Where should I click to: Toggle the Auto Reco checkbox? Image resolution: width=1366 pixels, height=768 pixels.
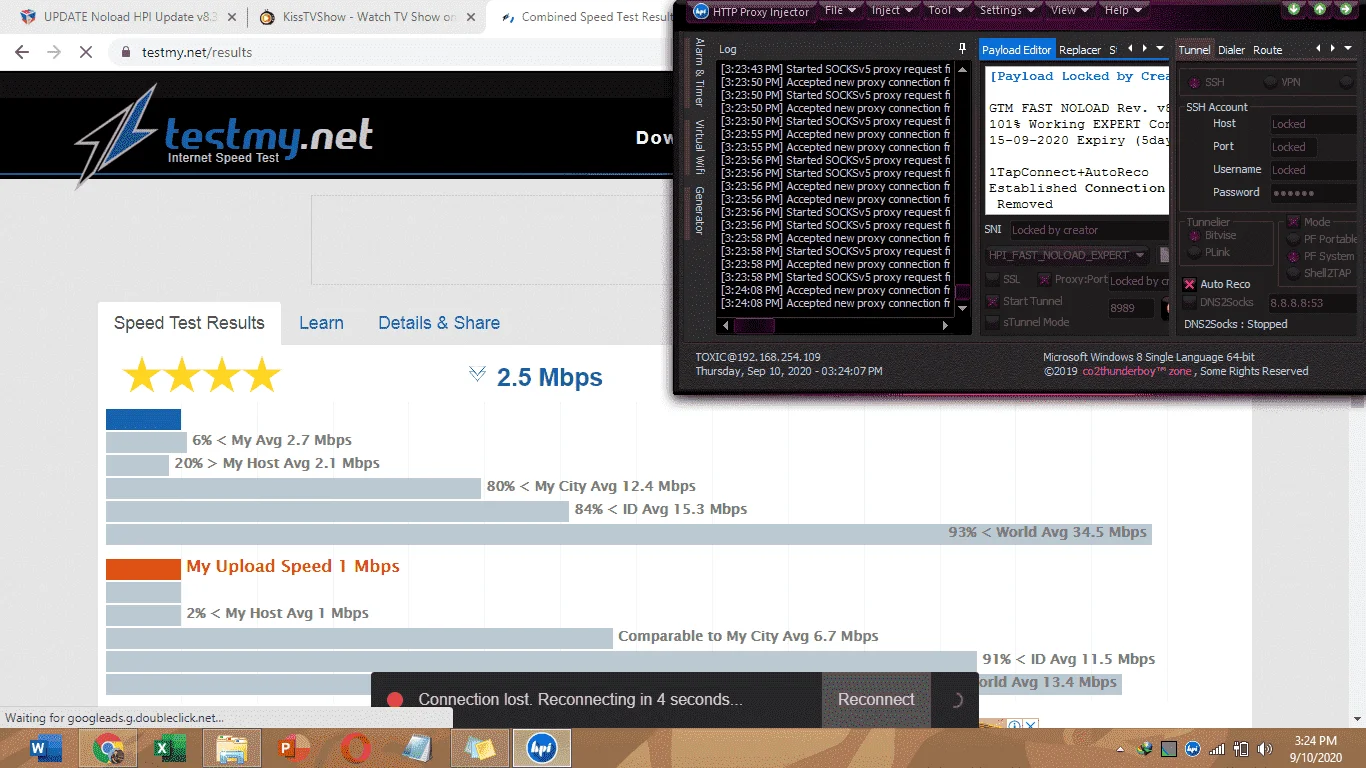(1190, 284)
